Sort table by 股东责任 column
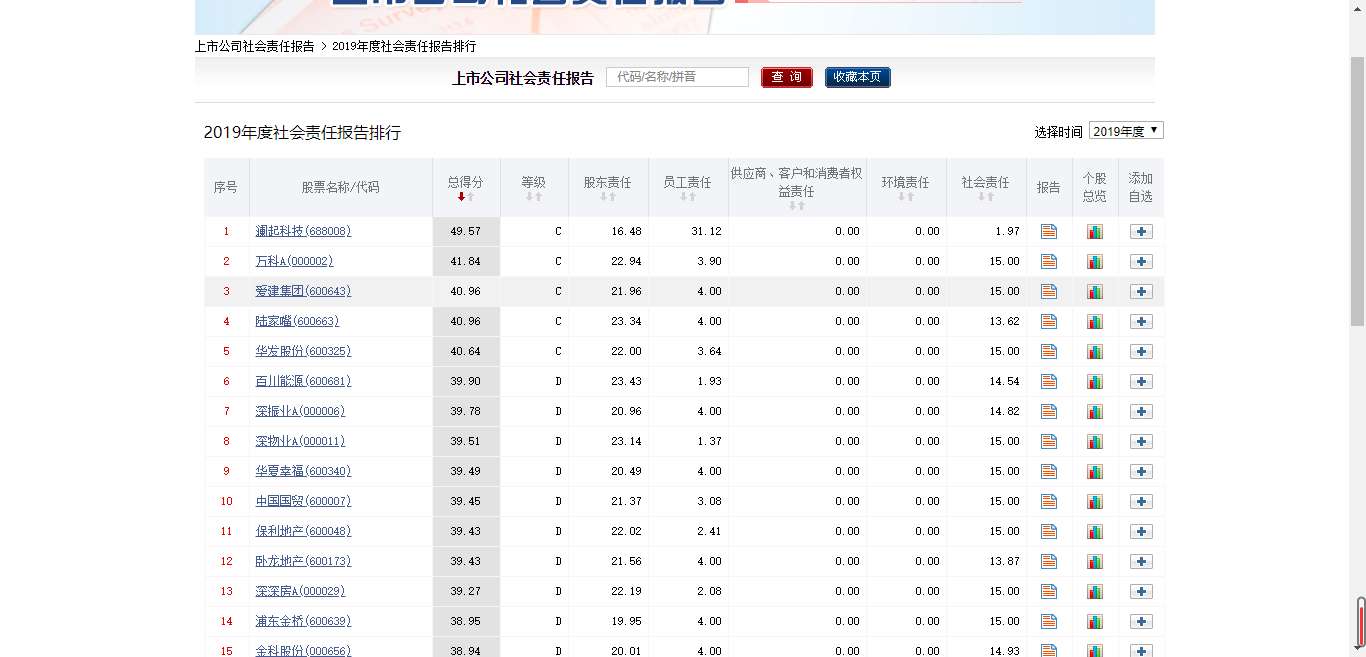This screenshot has width=1366, height=657. [x=607, y=188]
